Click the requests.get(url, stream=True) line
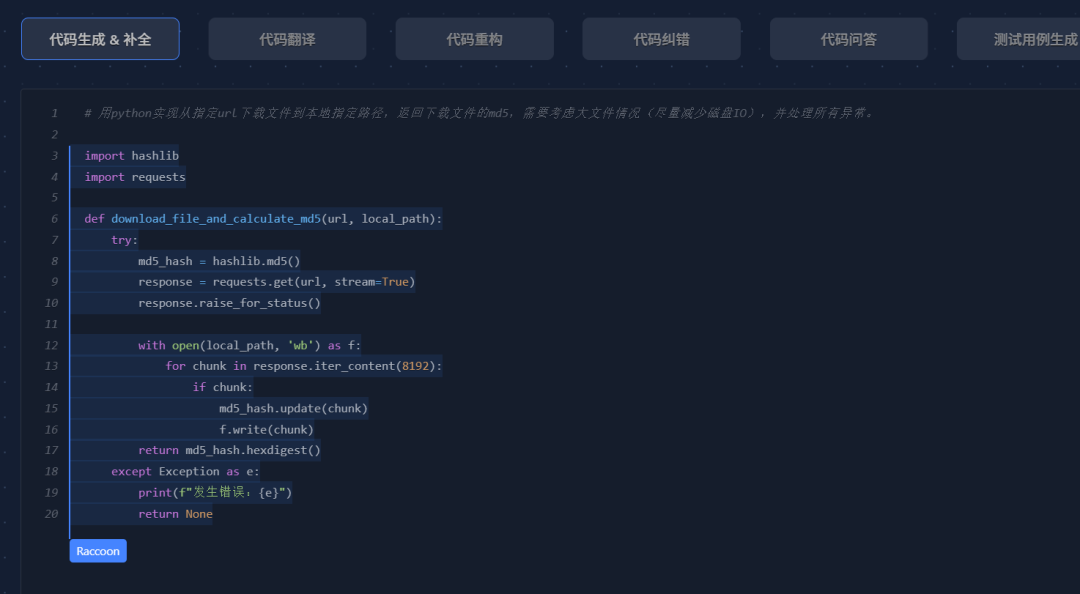 tap(276, 282)
